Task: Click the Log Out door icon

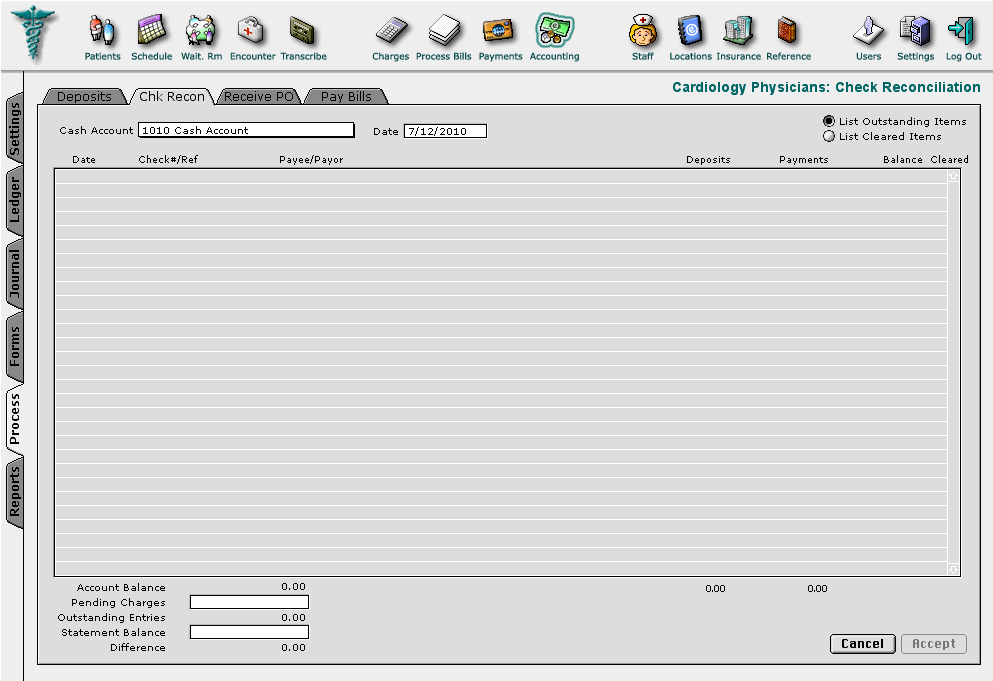Action: coord(963,31)
